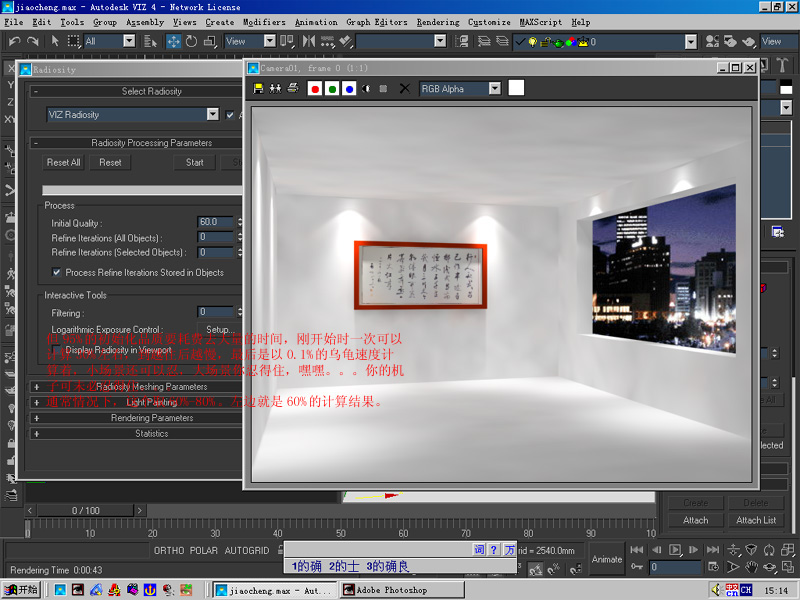Select the Pan hand viewport tool

click(752, 567)
